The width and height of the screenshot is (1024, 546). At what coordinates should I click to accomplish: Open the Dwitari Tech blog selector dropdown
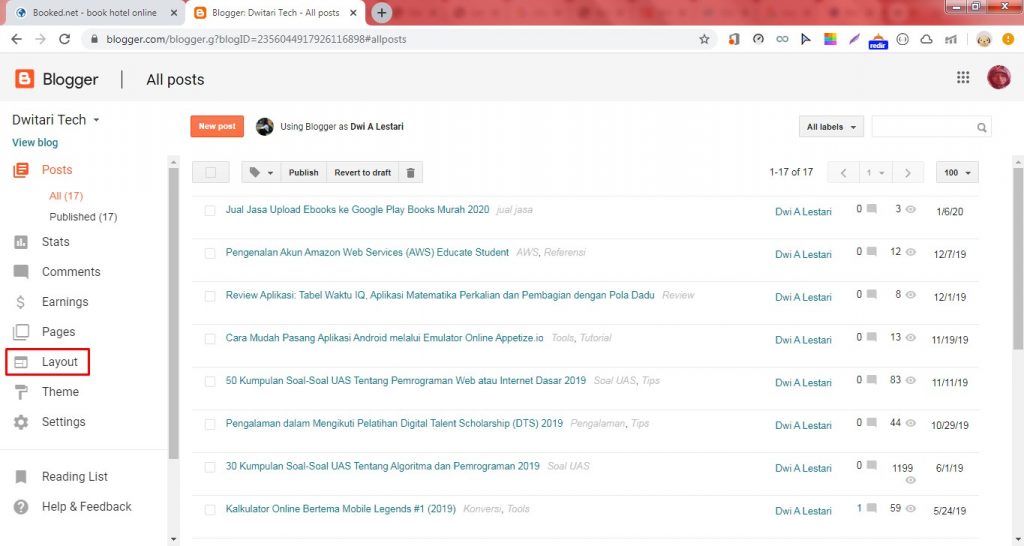tap(56, 120)
